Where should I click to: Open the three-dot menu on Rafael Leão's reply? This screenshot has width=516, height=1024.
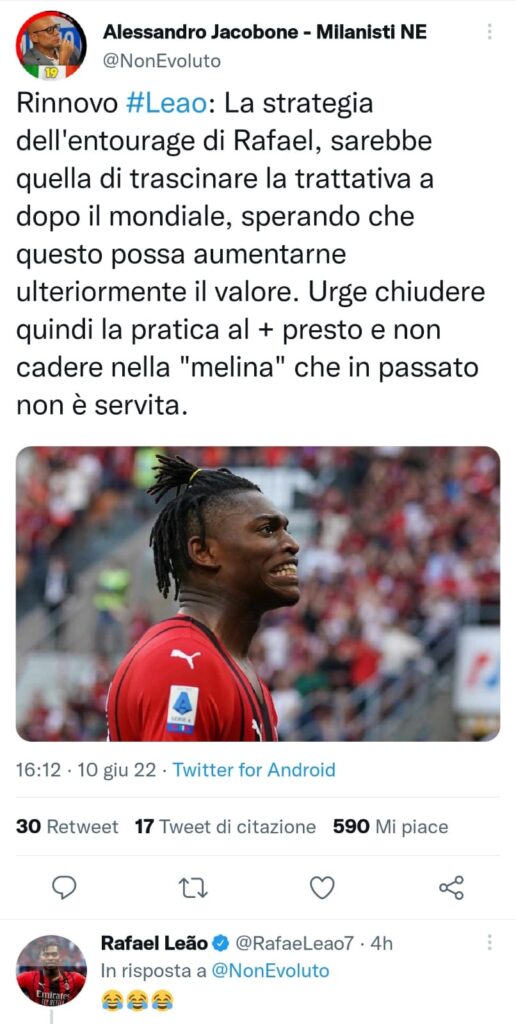coord(489,942)
